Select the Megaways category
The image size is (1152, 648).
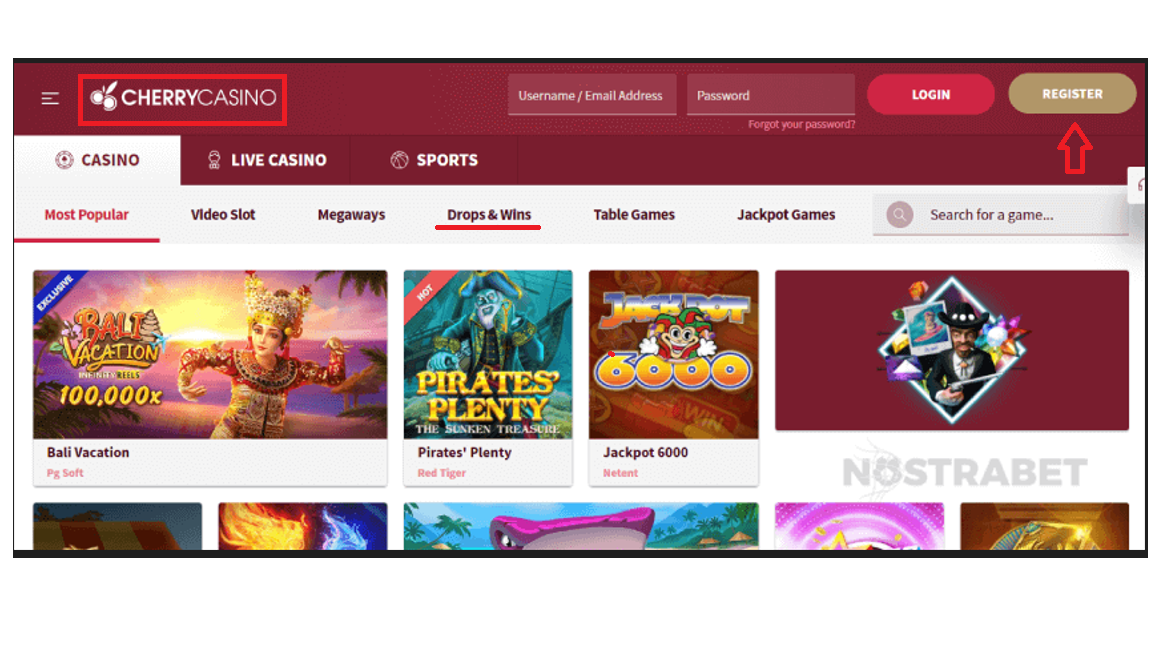[x=351, y=215]
